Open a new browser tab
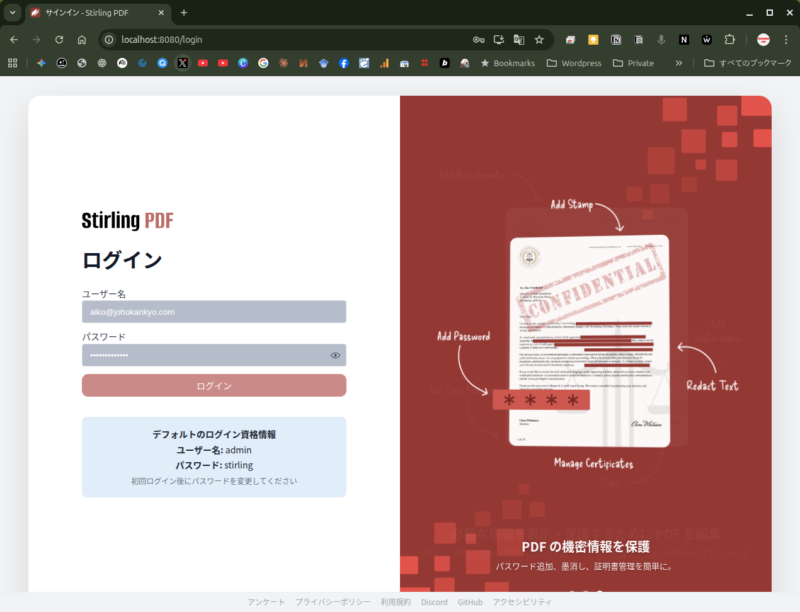 [183, 12]
